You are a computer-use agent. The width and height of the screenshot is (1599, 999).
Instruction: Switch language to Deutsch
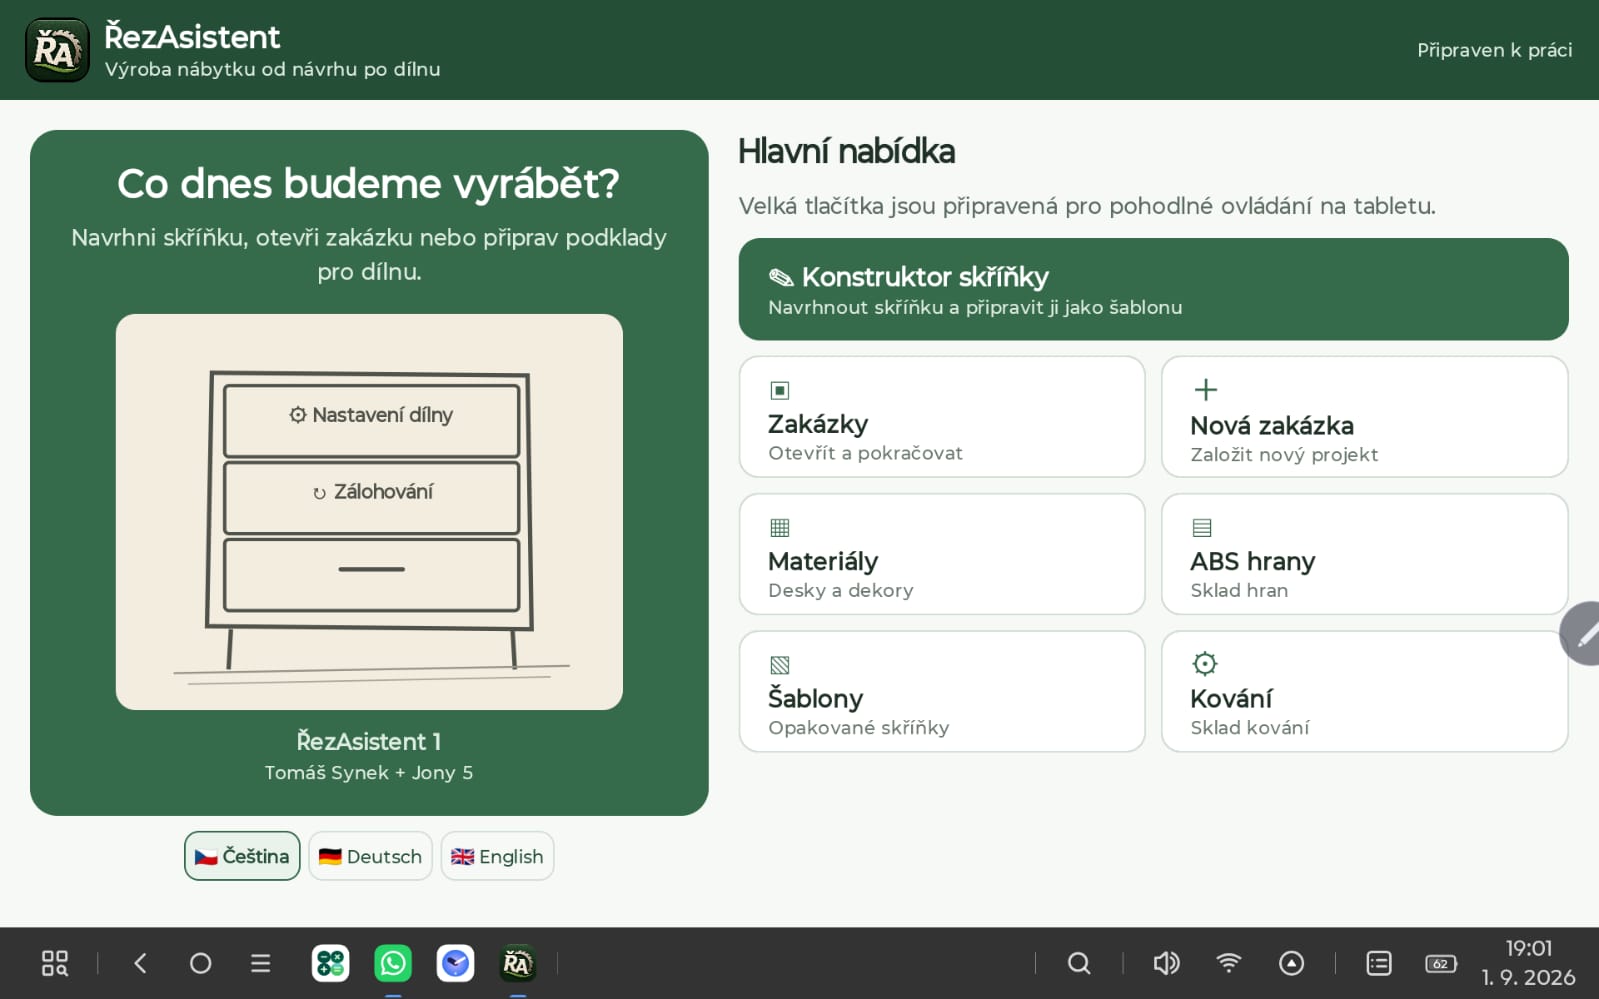point(370,856)
